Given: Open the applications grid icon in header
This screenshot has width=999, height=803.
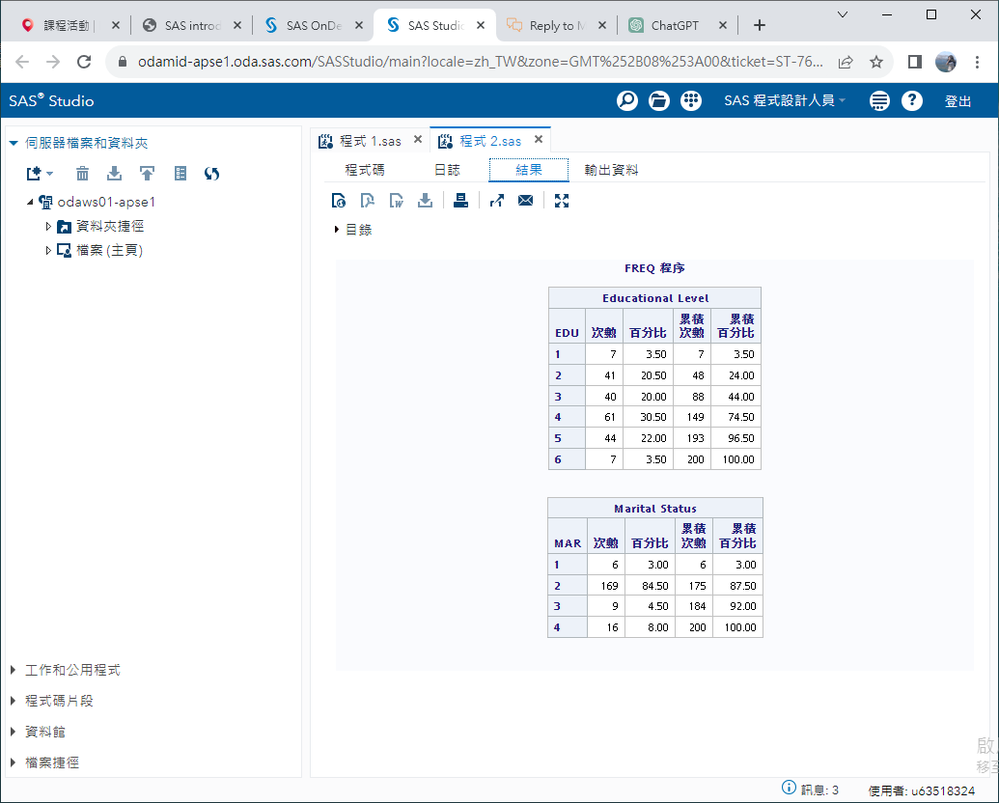Looking at the screenshot, I should [x=691, y=101].
